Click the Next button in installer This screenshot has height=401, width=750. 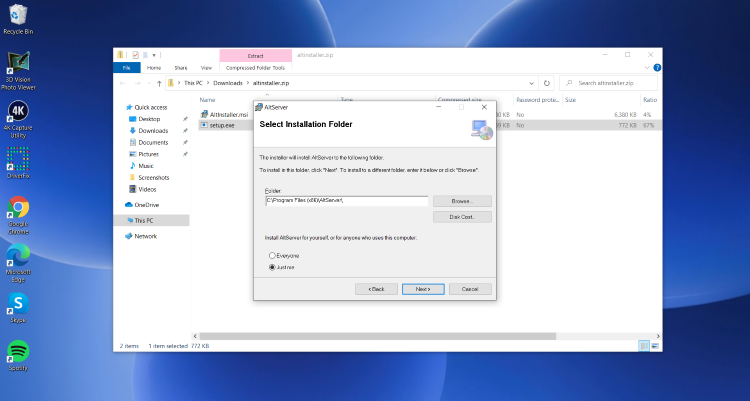(422, 289)
